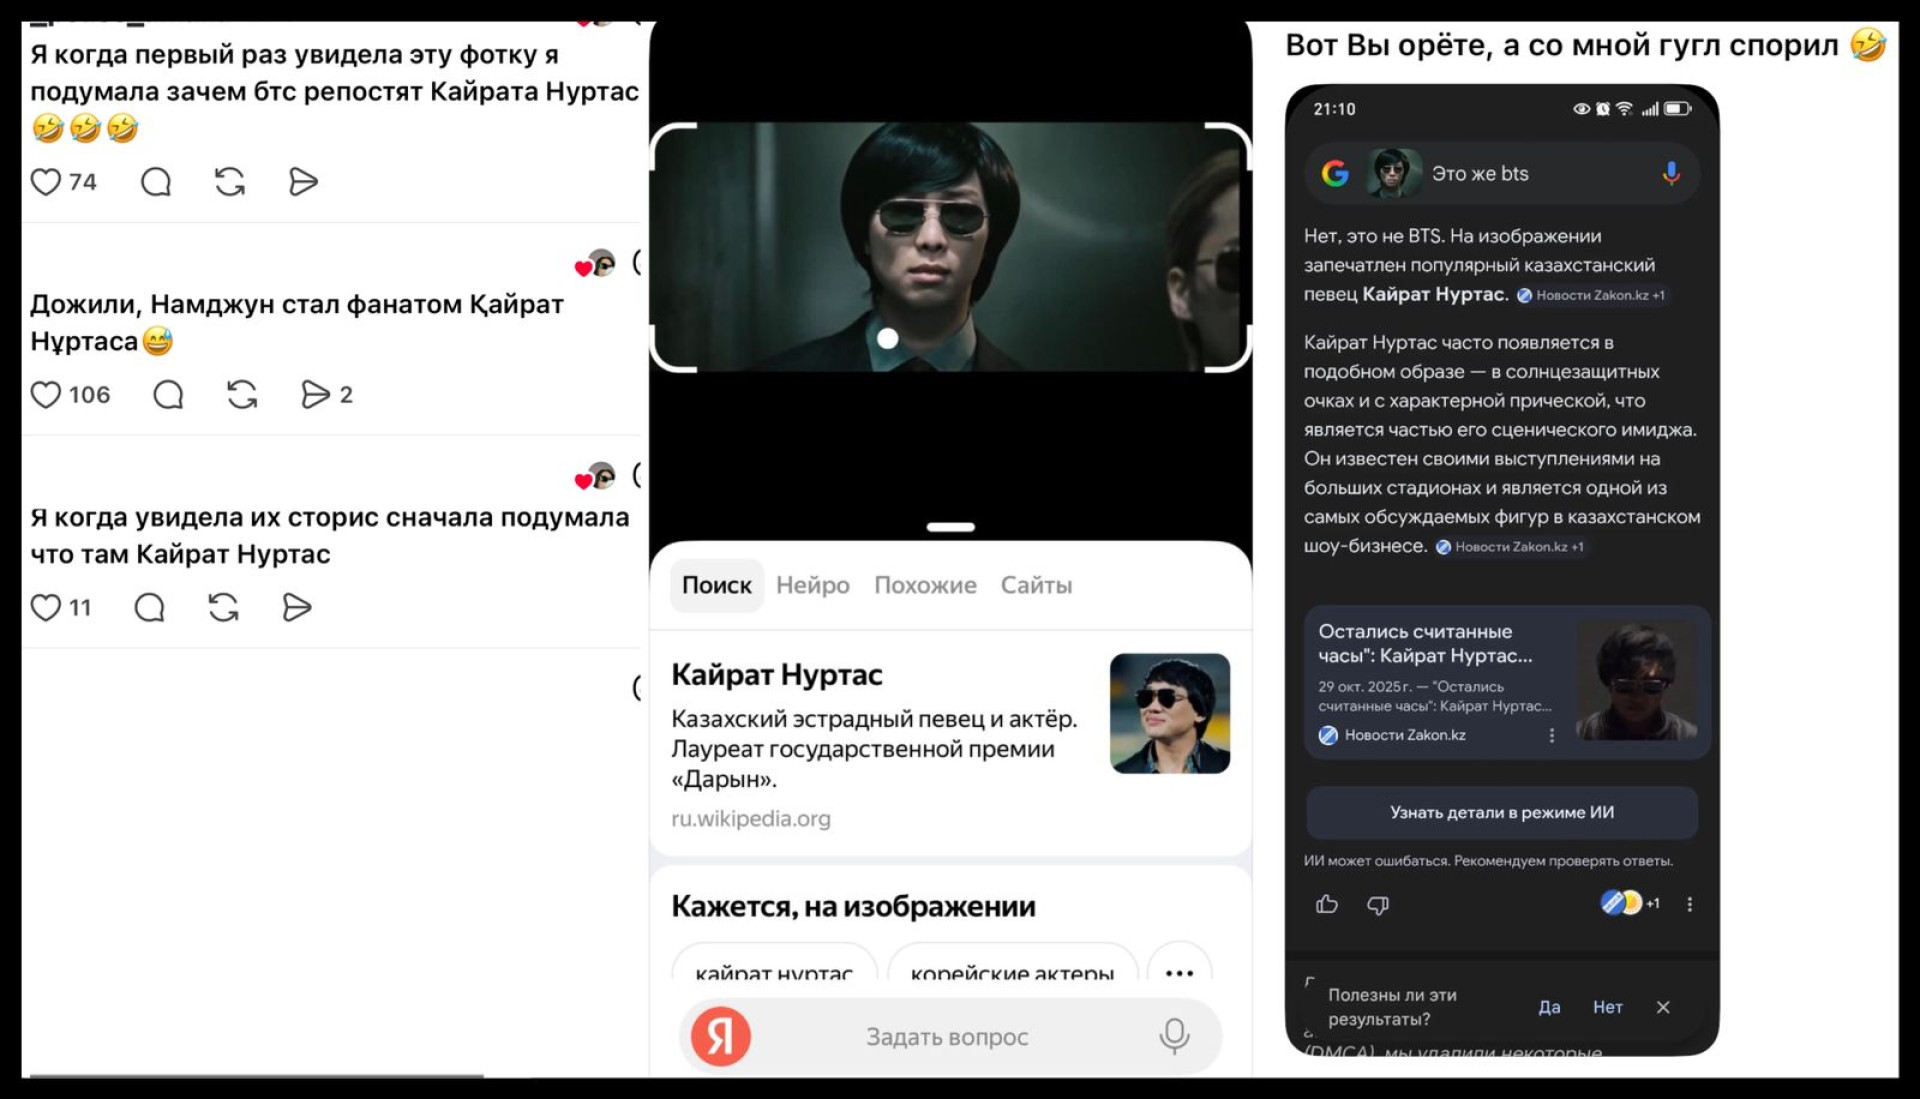
Task: Tap the Yandex voice input microphone
Action: pyautogui.click(x=1174, y=1037)
